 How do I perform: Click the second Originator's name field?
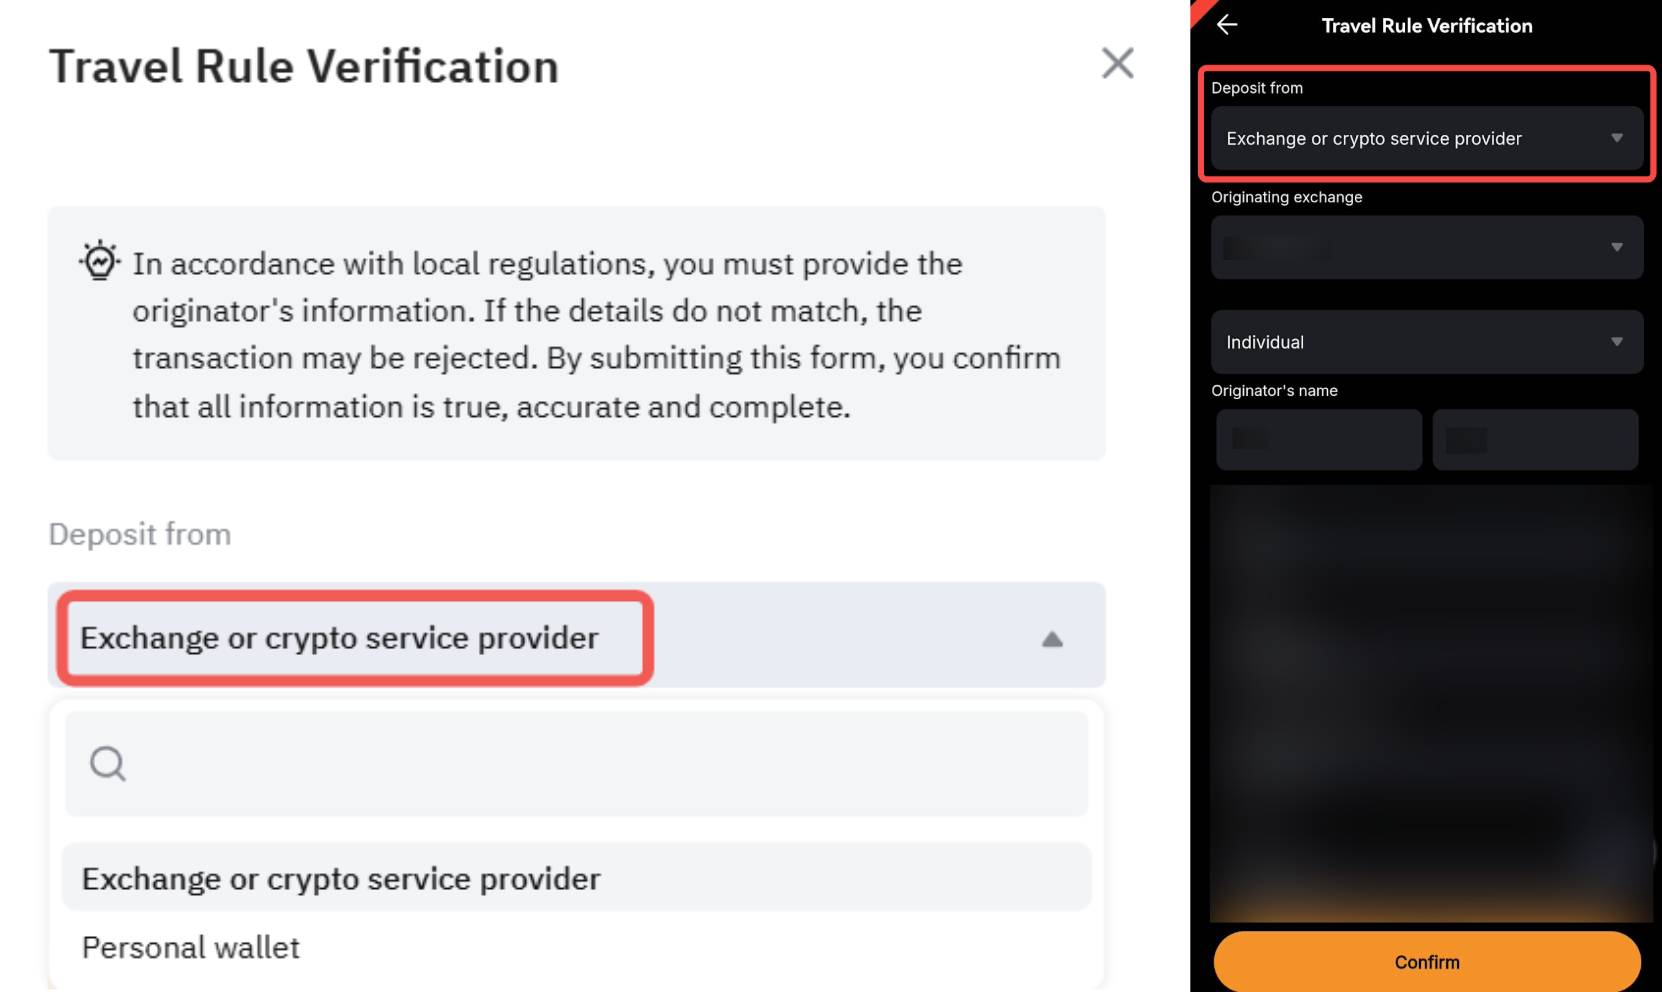(1535, 439)
